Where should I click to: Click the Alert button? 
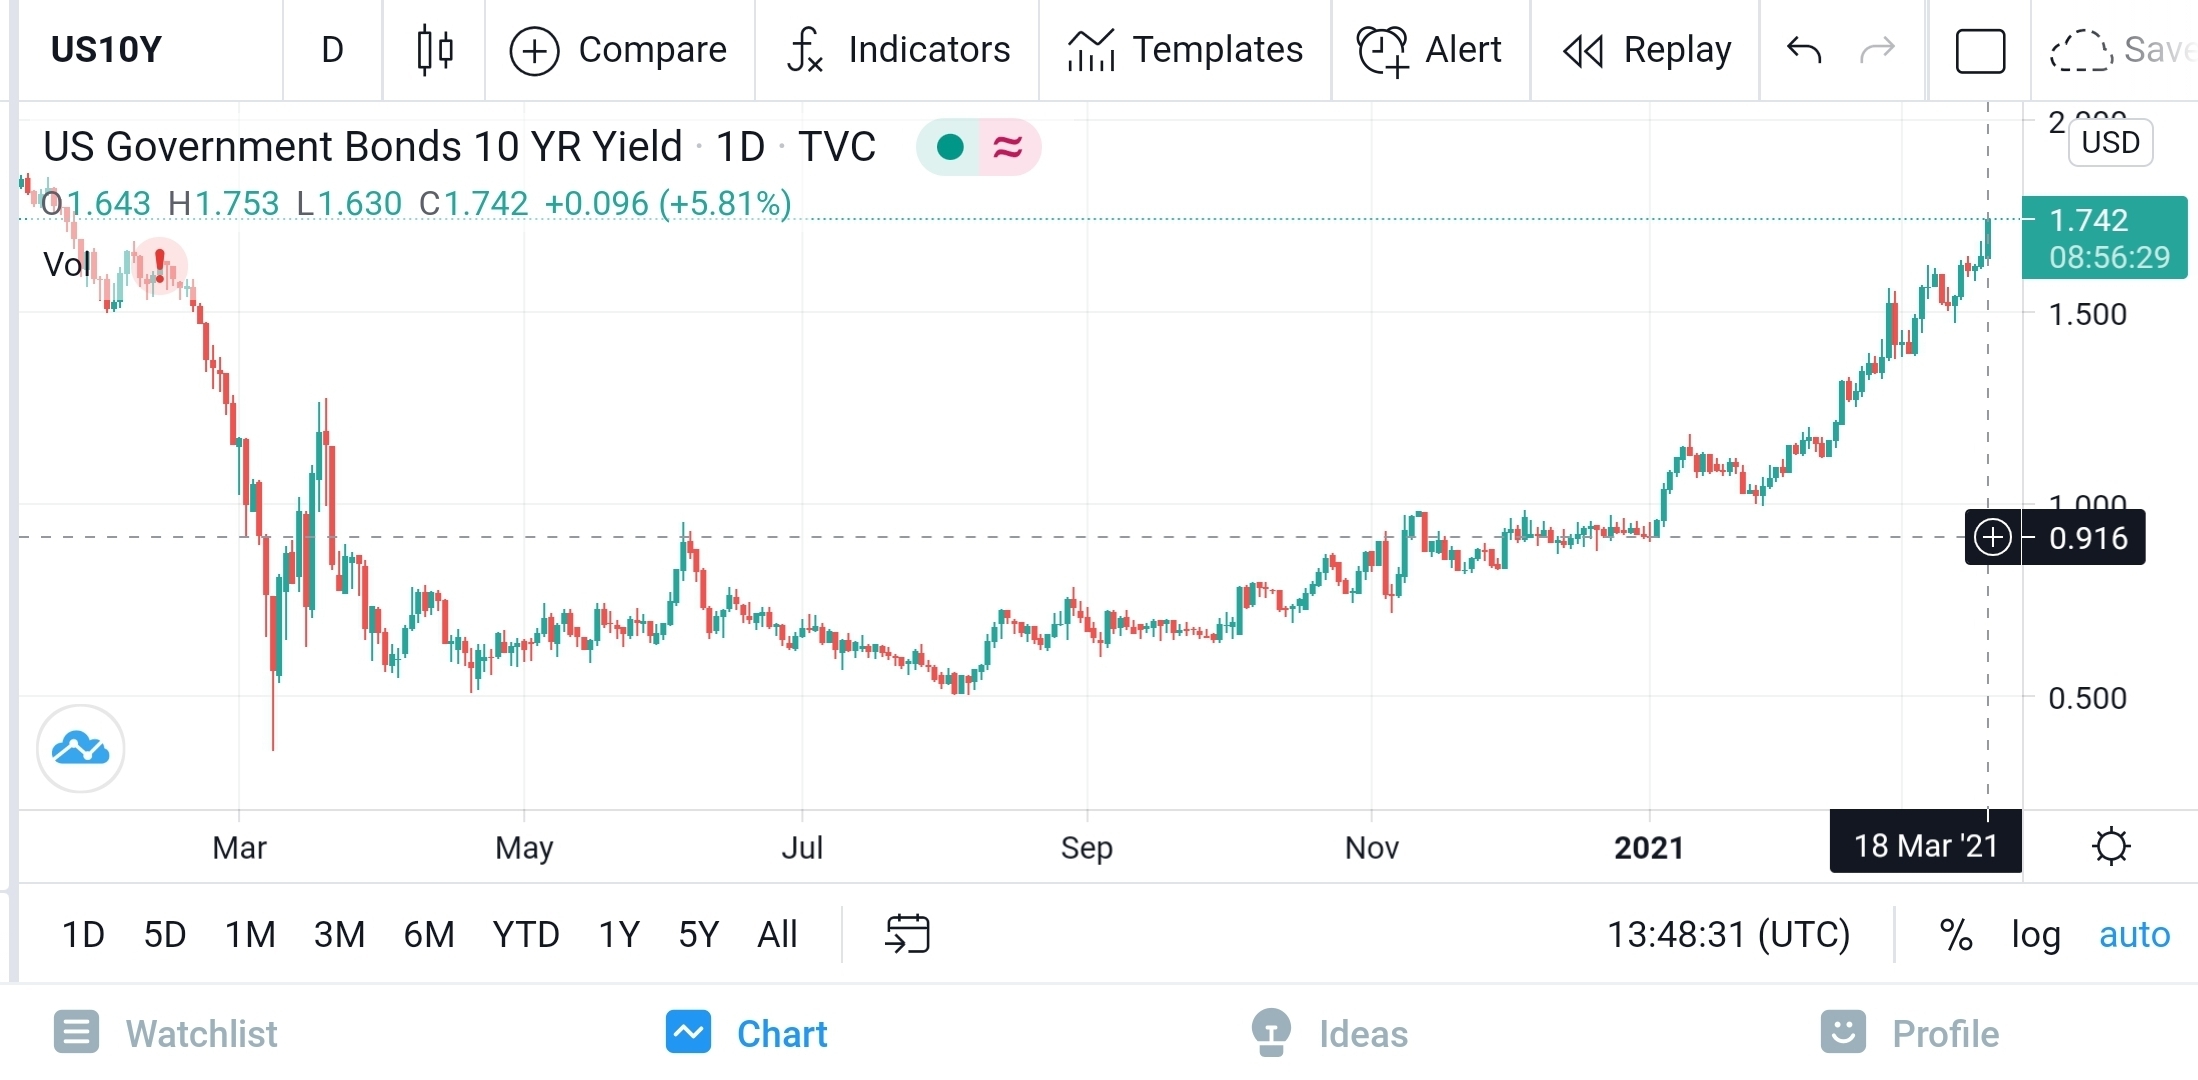tap(1430, 50)
